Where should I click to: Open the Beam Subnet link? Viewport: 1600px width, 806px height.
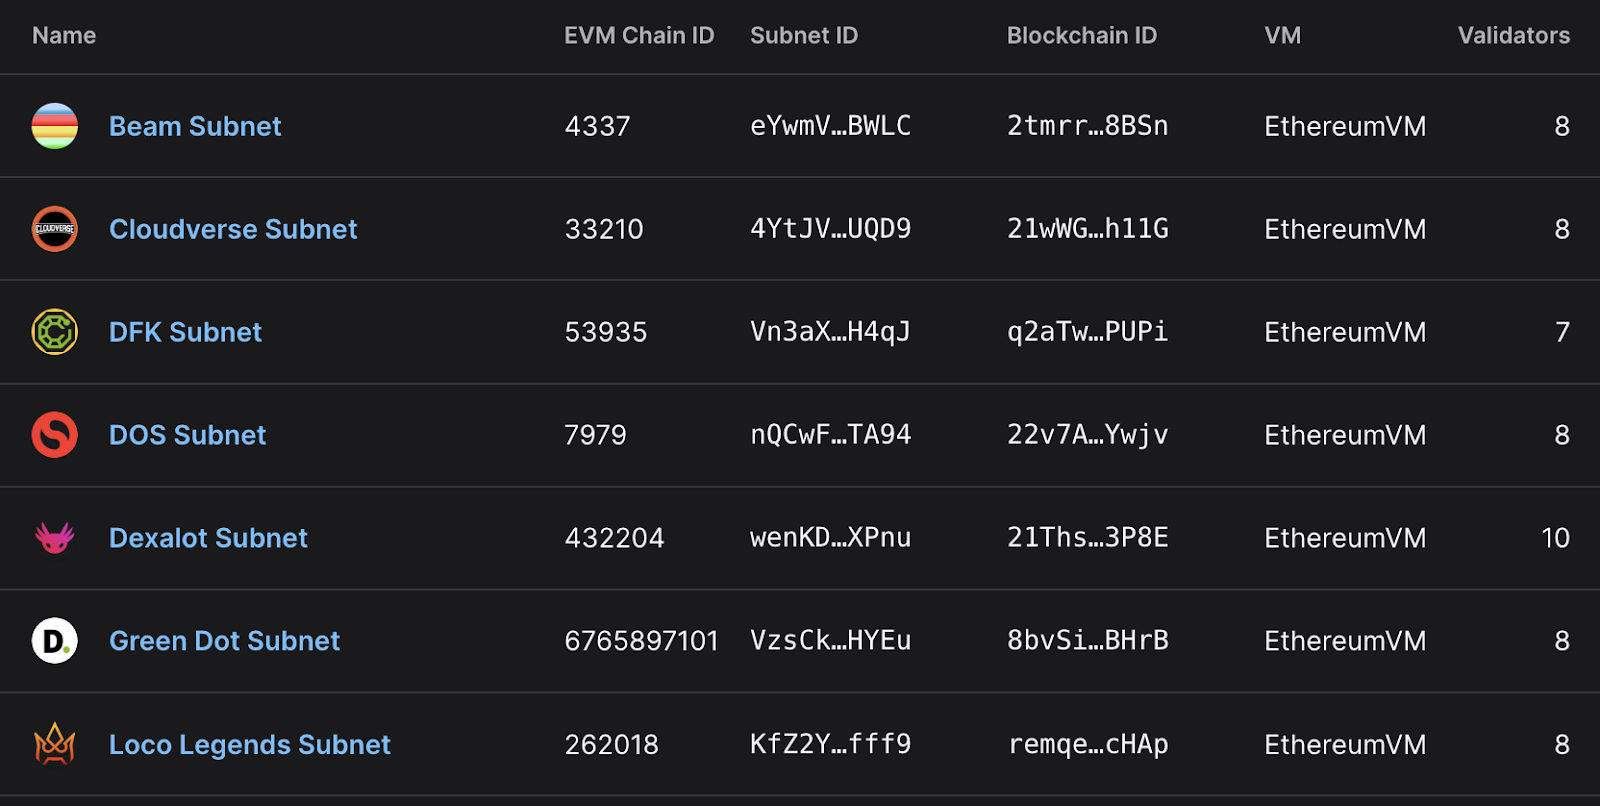coord(195,126)
